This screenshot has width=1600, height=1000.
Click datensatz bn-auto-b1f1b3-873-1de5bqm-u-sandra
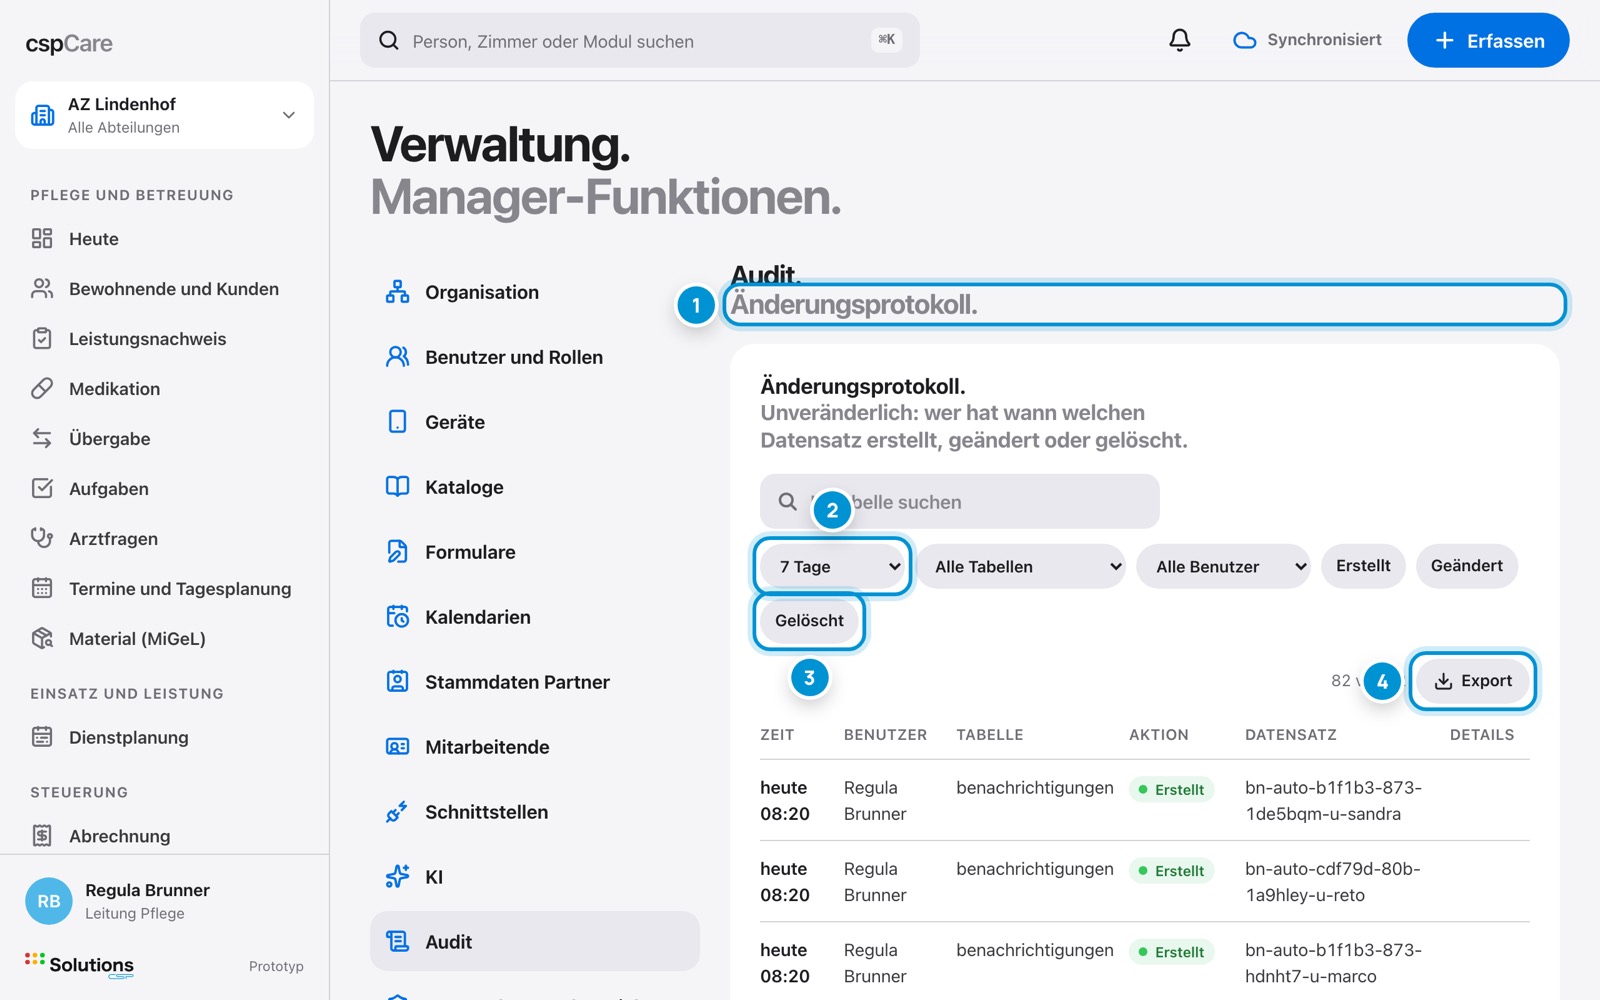(x=1333, y=801)
